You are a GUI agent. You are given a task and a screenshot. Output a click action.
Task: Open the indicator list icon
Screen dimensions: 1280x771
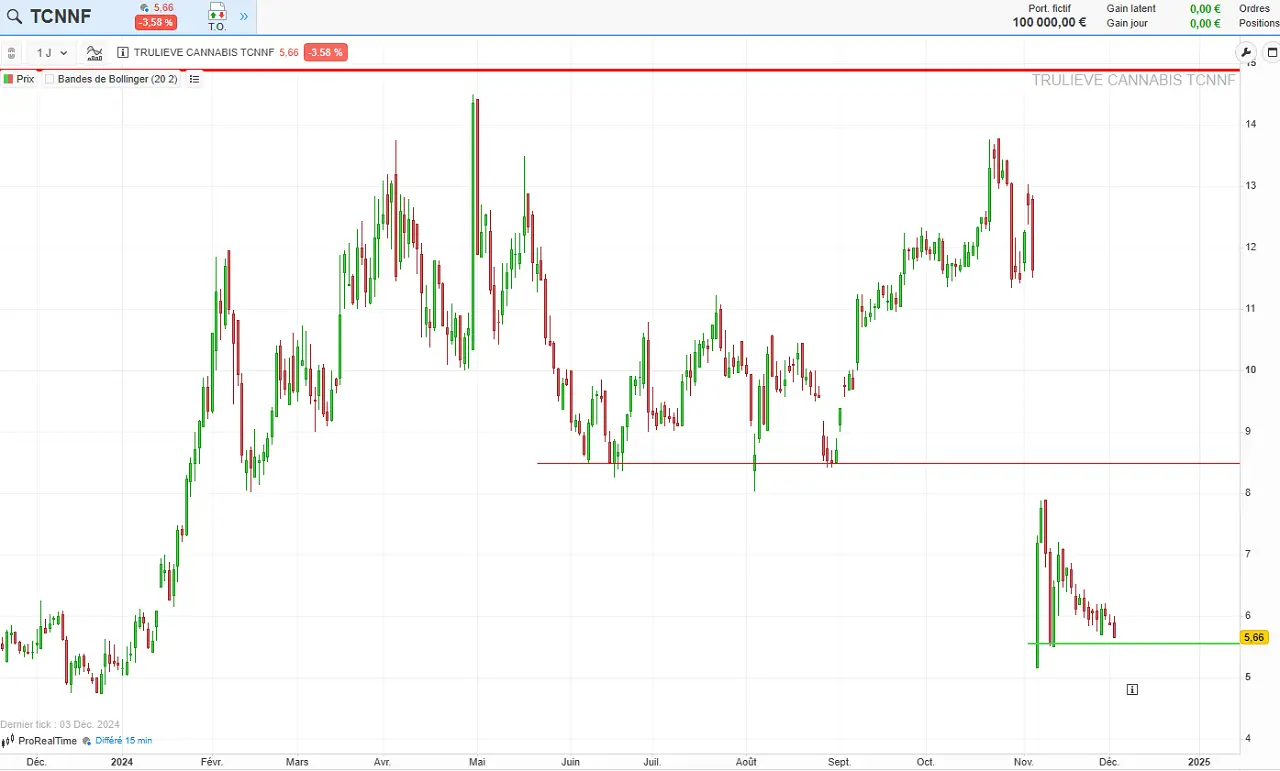click(194, 79)
